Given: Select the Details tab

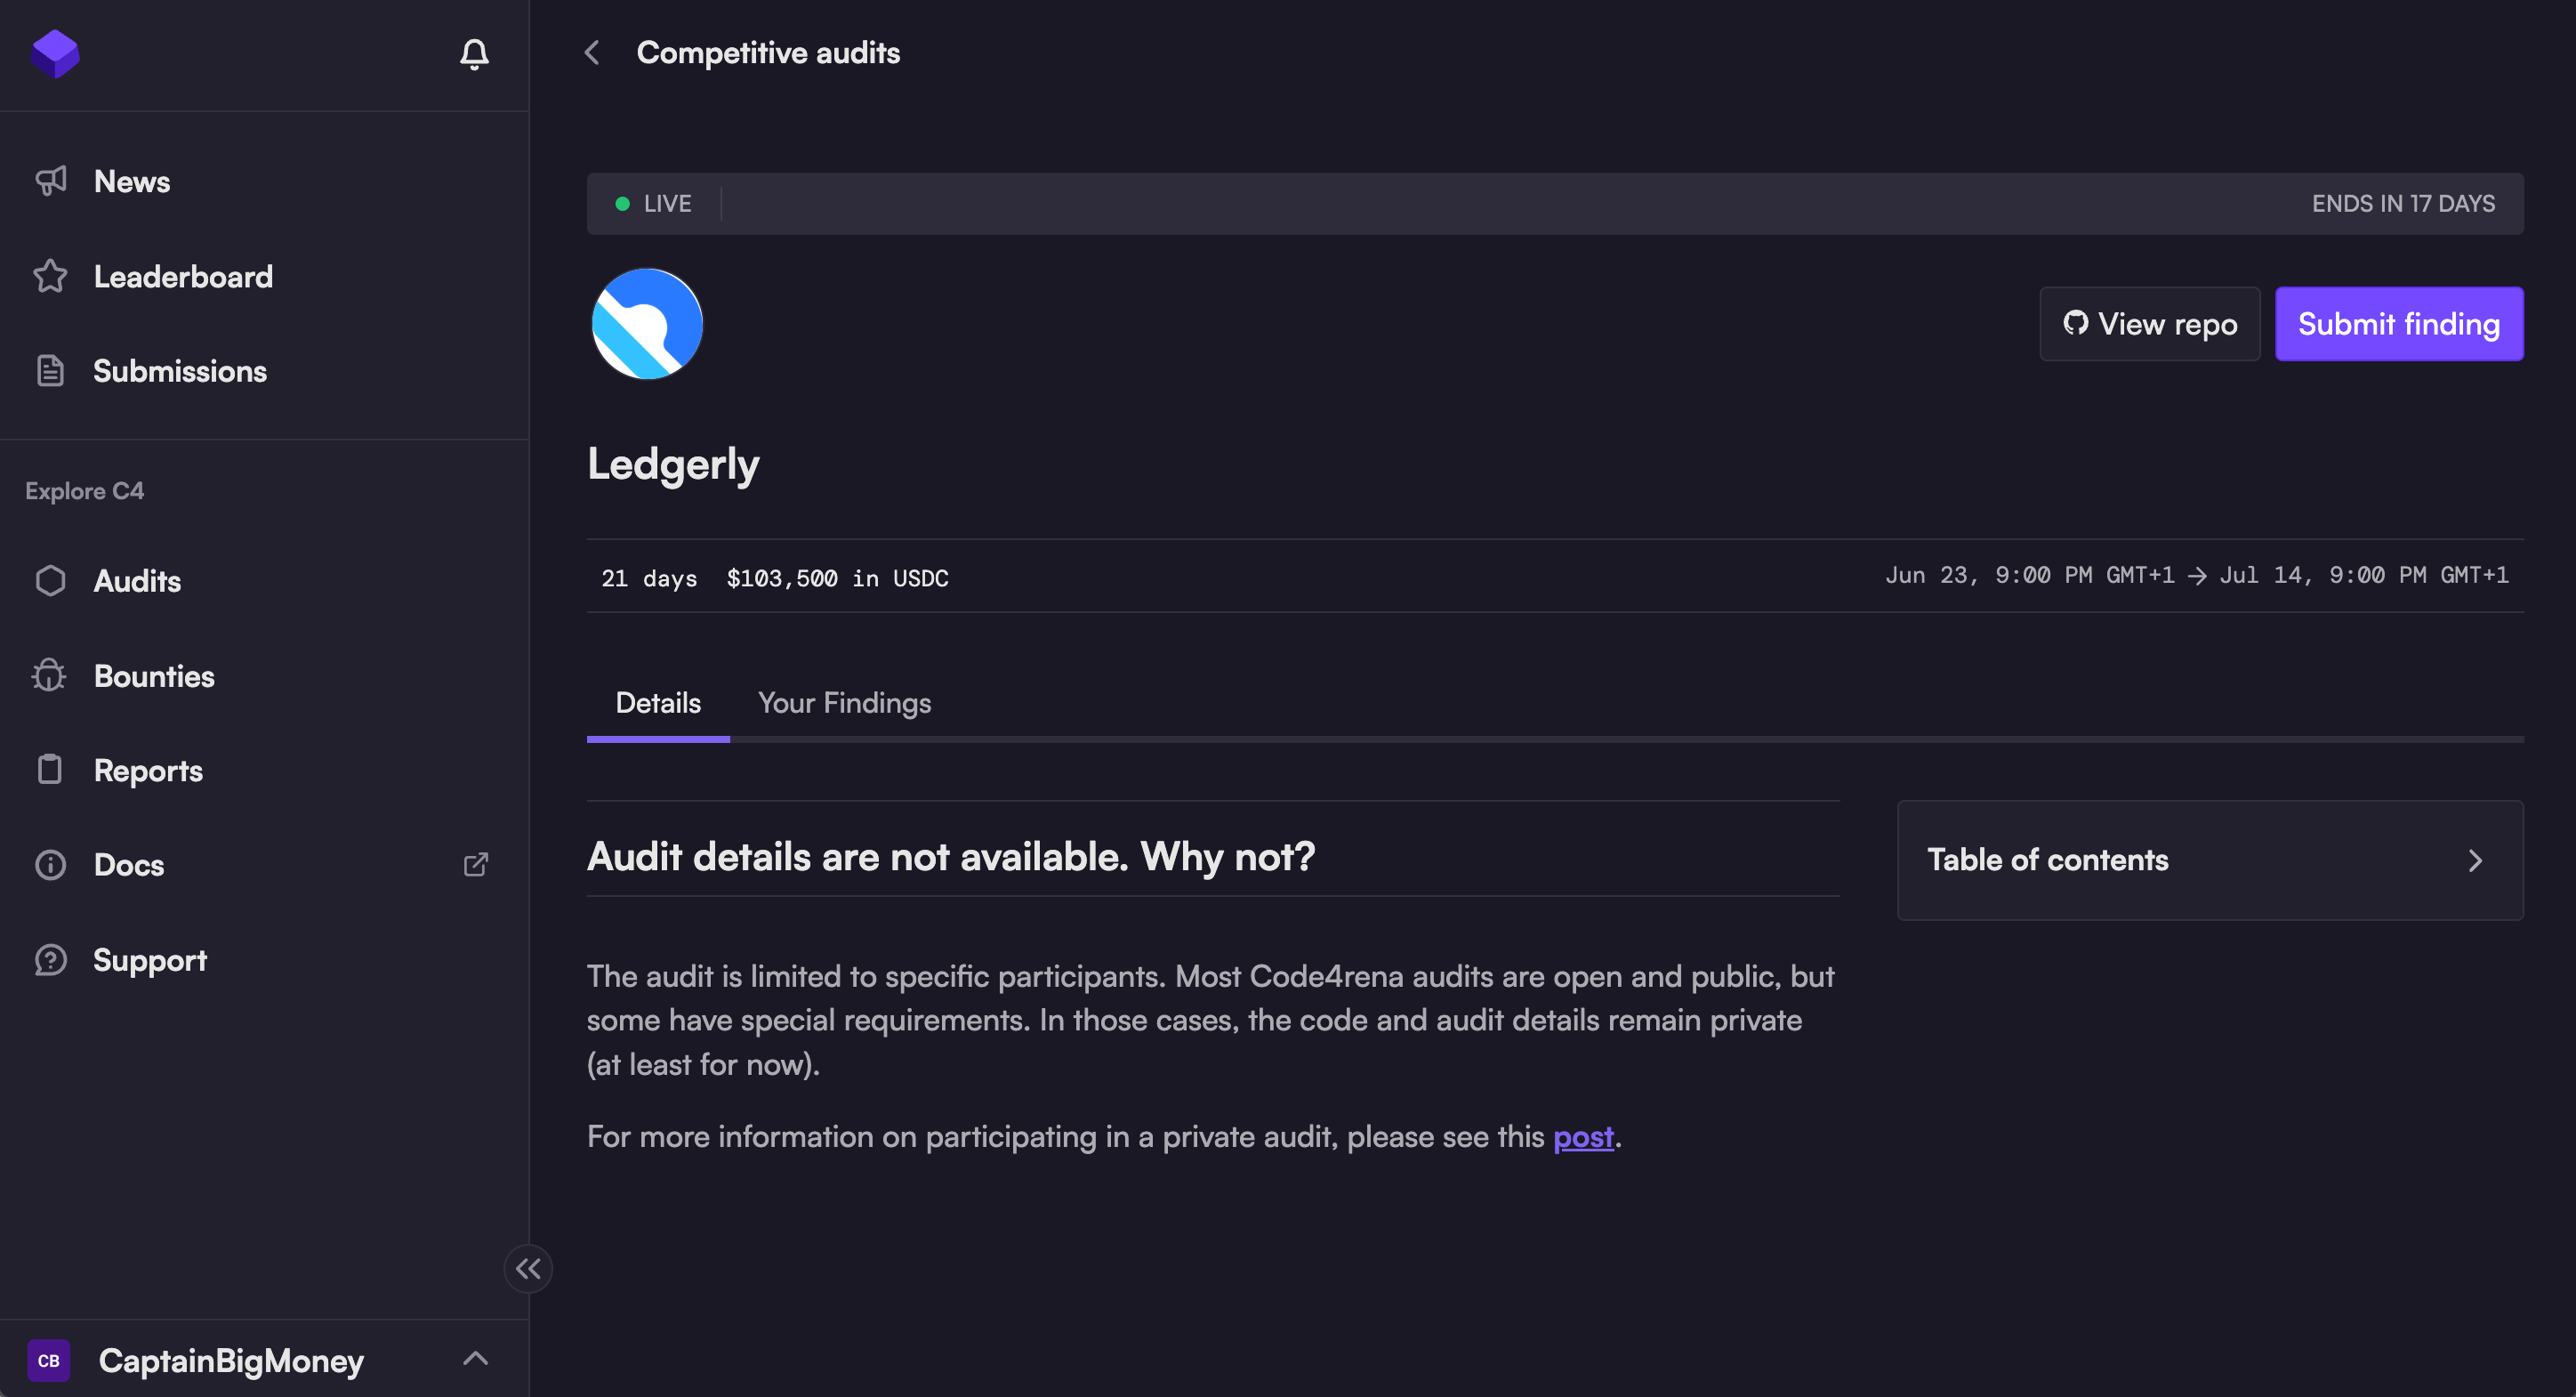Looking at the screenshot, I should click(658, 703).
